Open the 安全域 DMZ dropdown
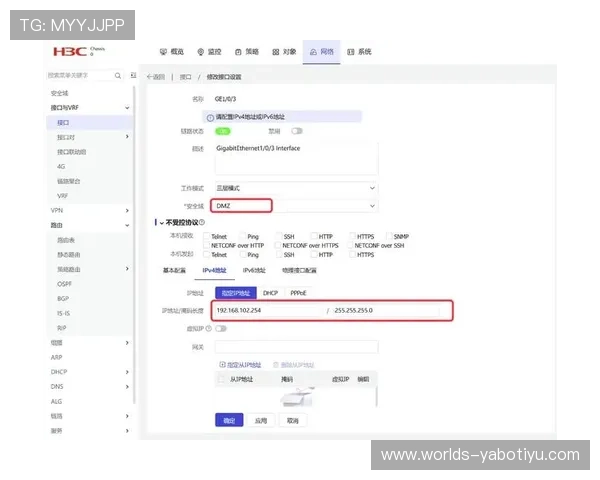 click(x=295, y=206)
